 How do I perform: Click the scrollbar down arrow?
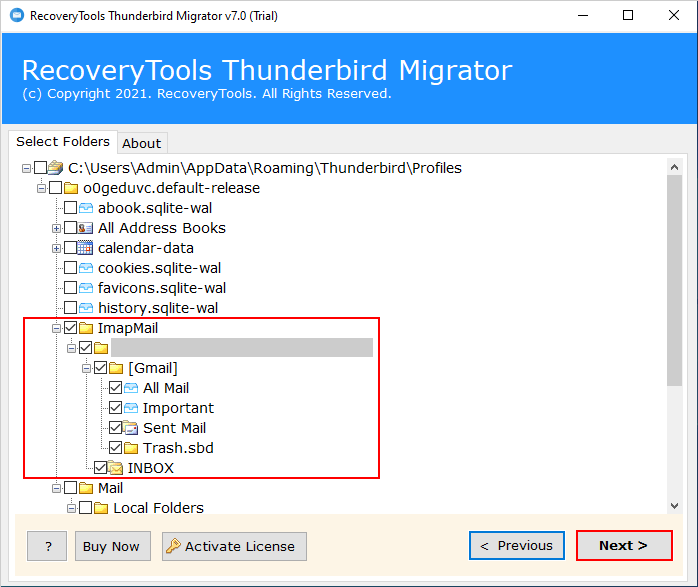coord(674,506)
